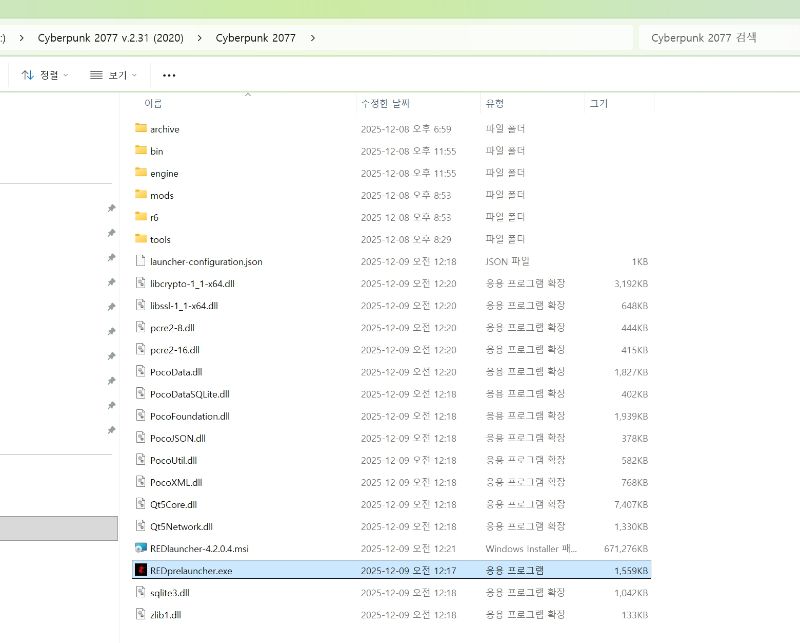Expand chevron after Cyberpunk 2077 breadcrumb
Screen dimensions: 800x643
(313, 38)
